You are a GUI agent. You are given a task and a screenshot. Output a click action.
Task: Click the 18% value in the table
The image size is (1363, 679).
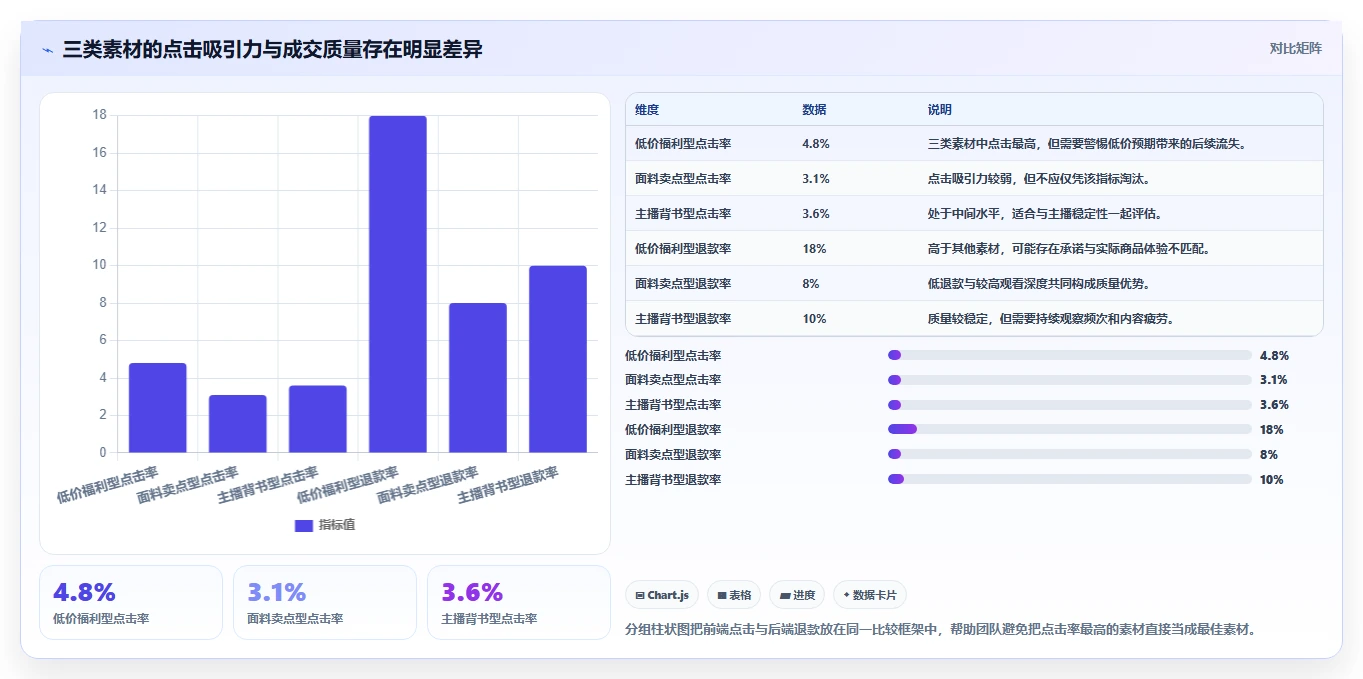coord(814,249)
